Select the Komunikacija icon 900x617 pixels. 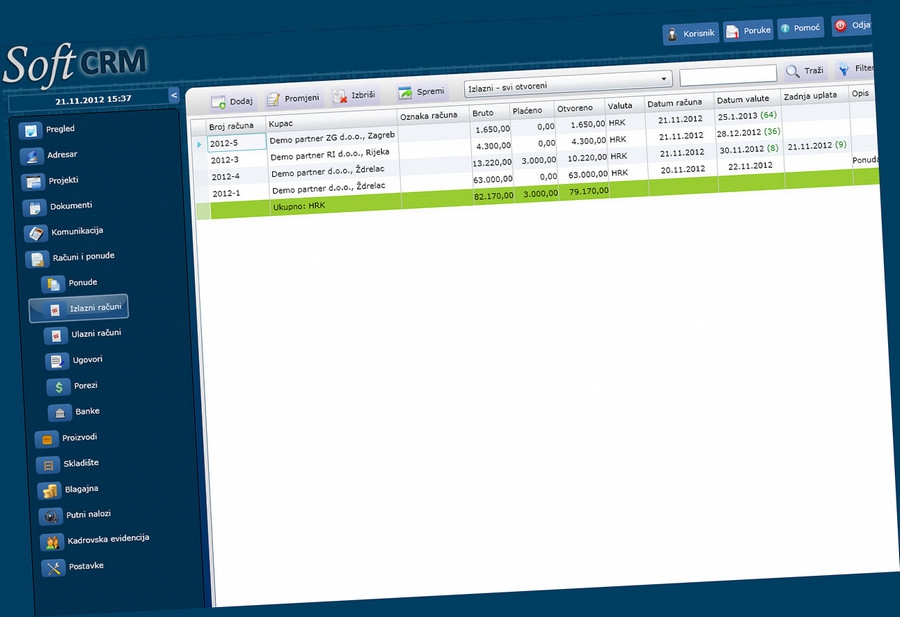[36, 234]
